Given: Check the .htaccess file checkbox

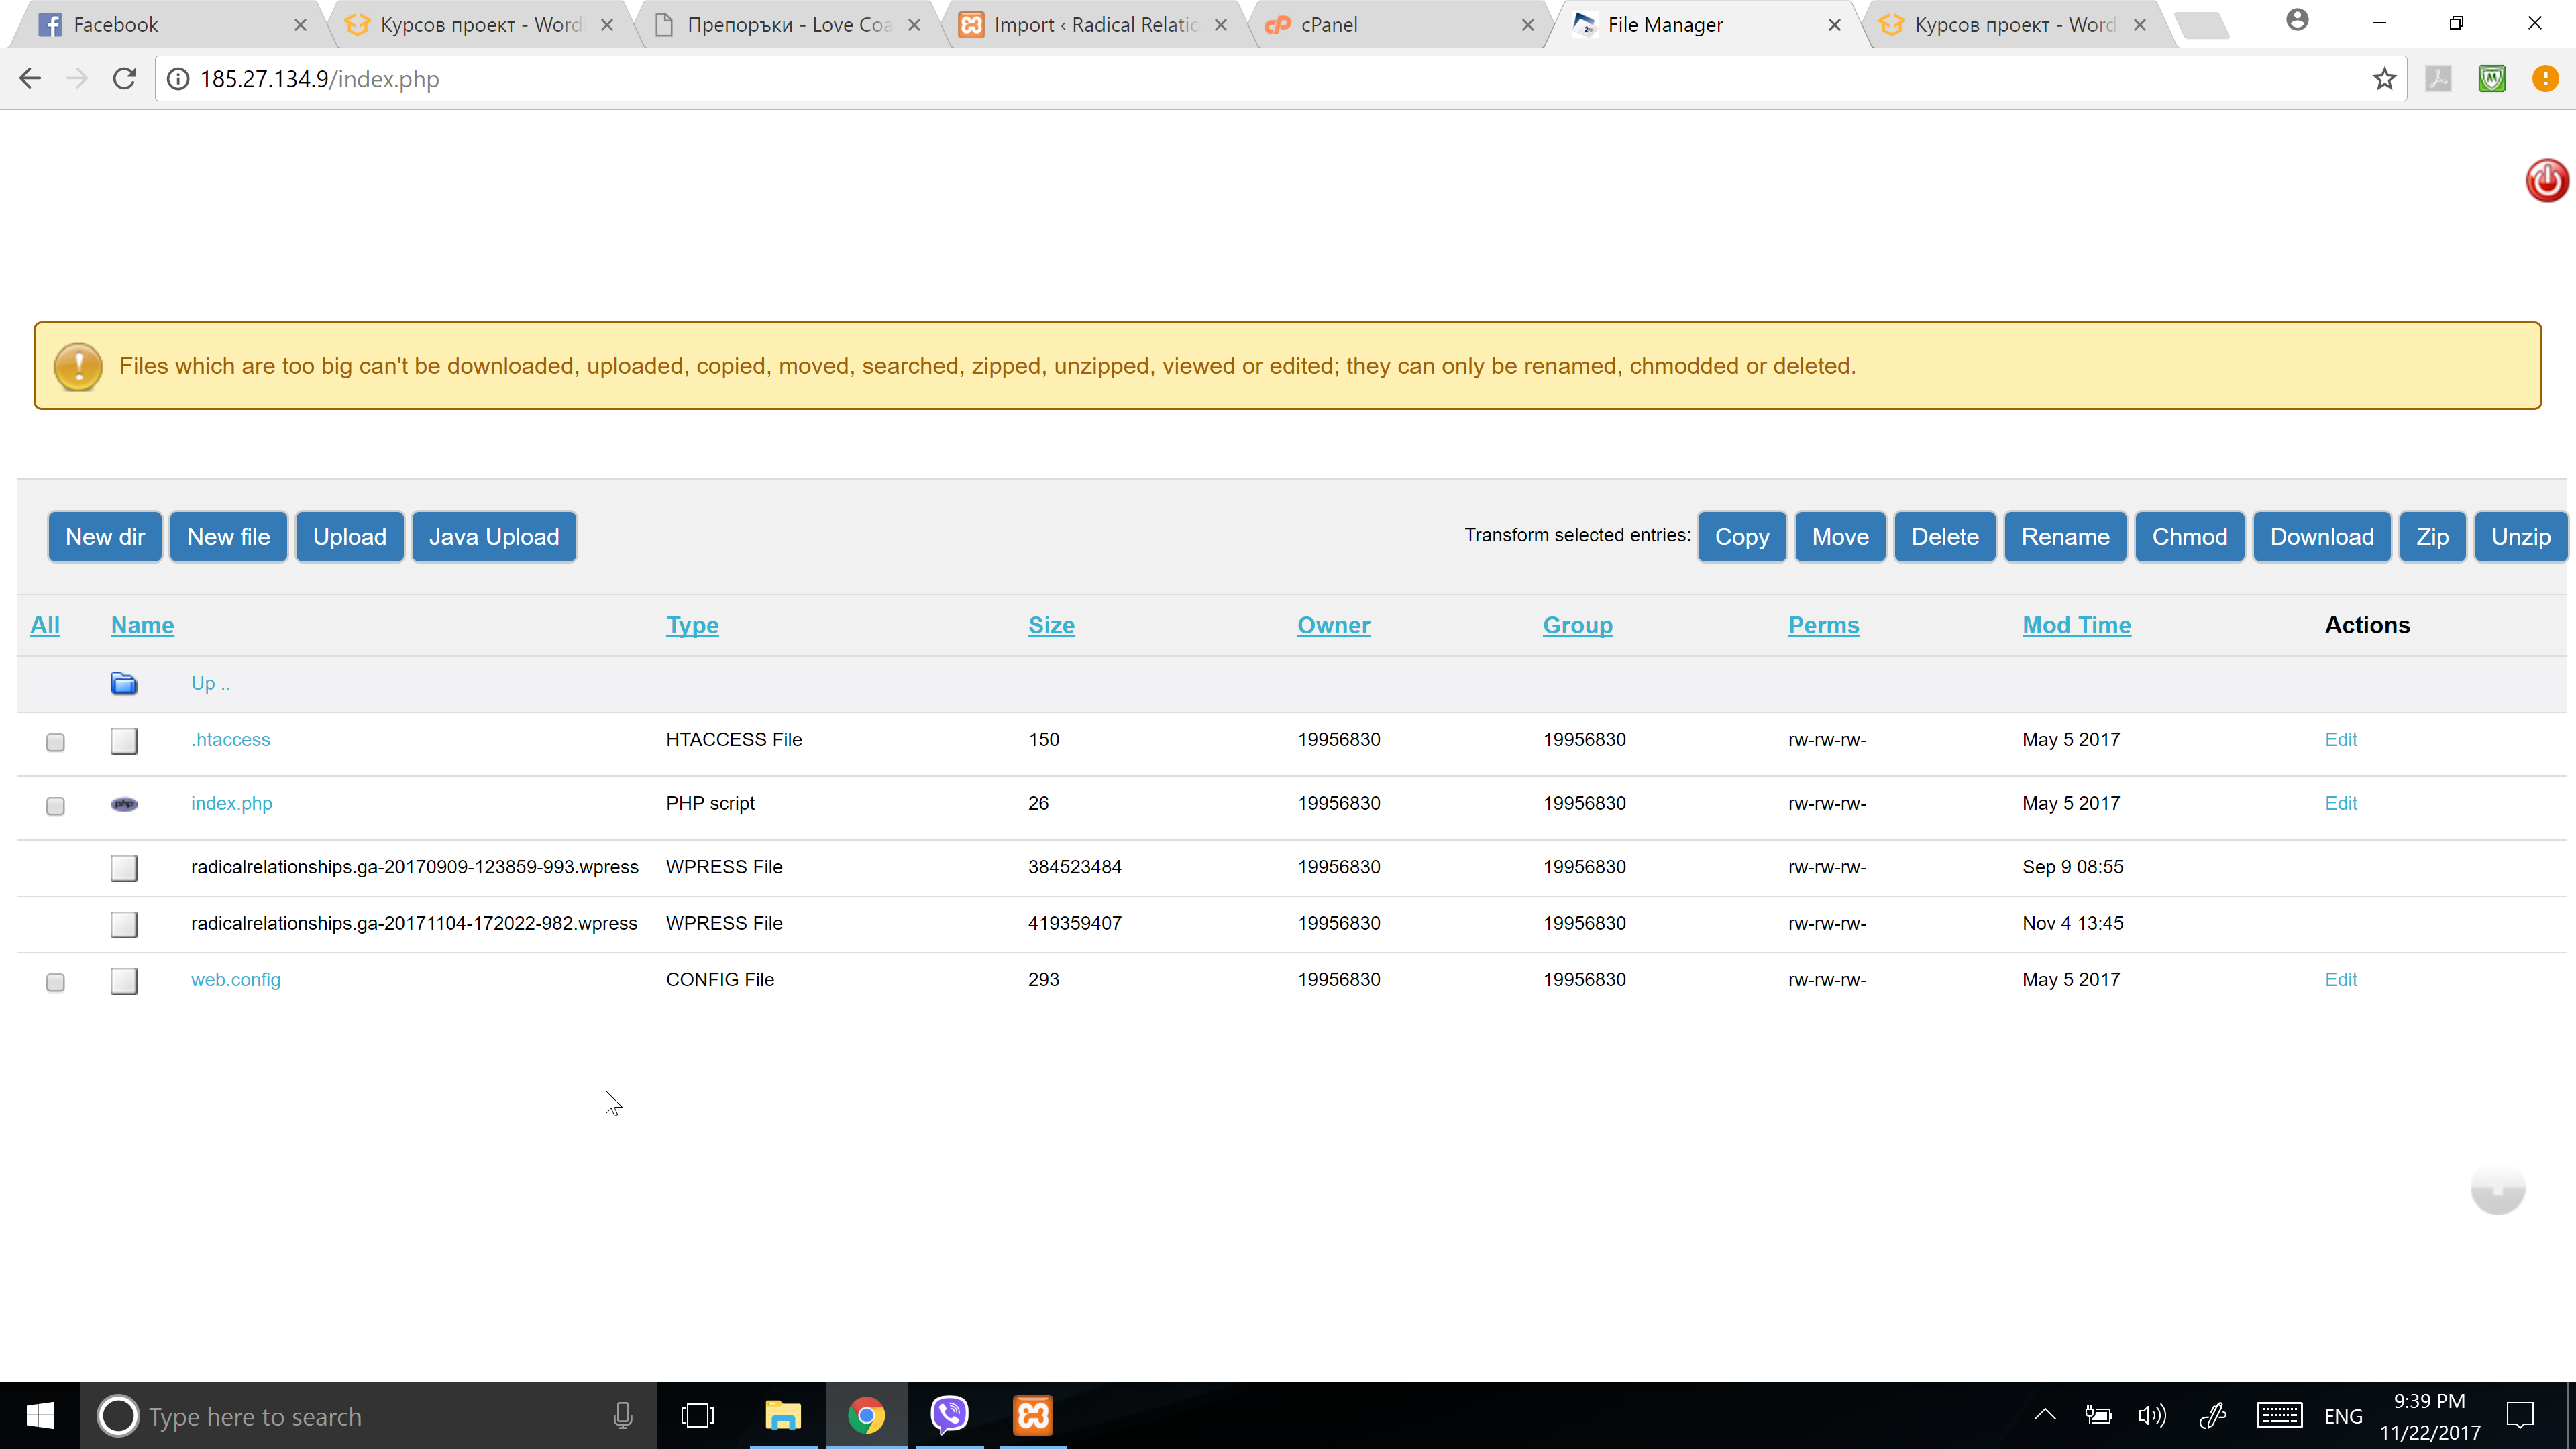Looking at the screenshot, I should point(56,742).
